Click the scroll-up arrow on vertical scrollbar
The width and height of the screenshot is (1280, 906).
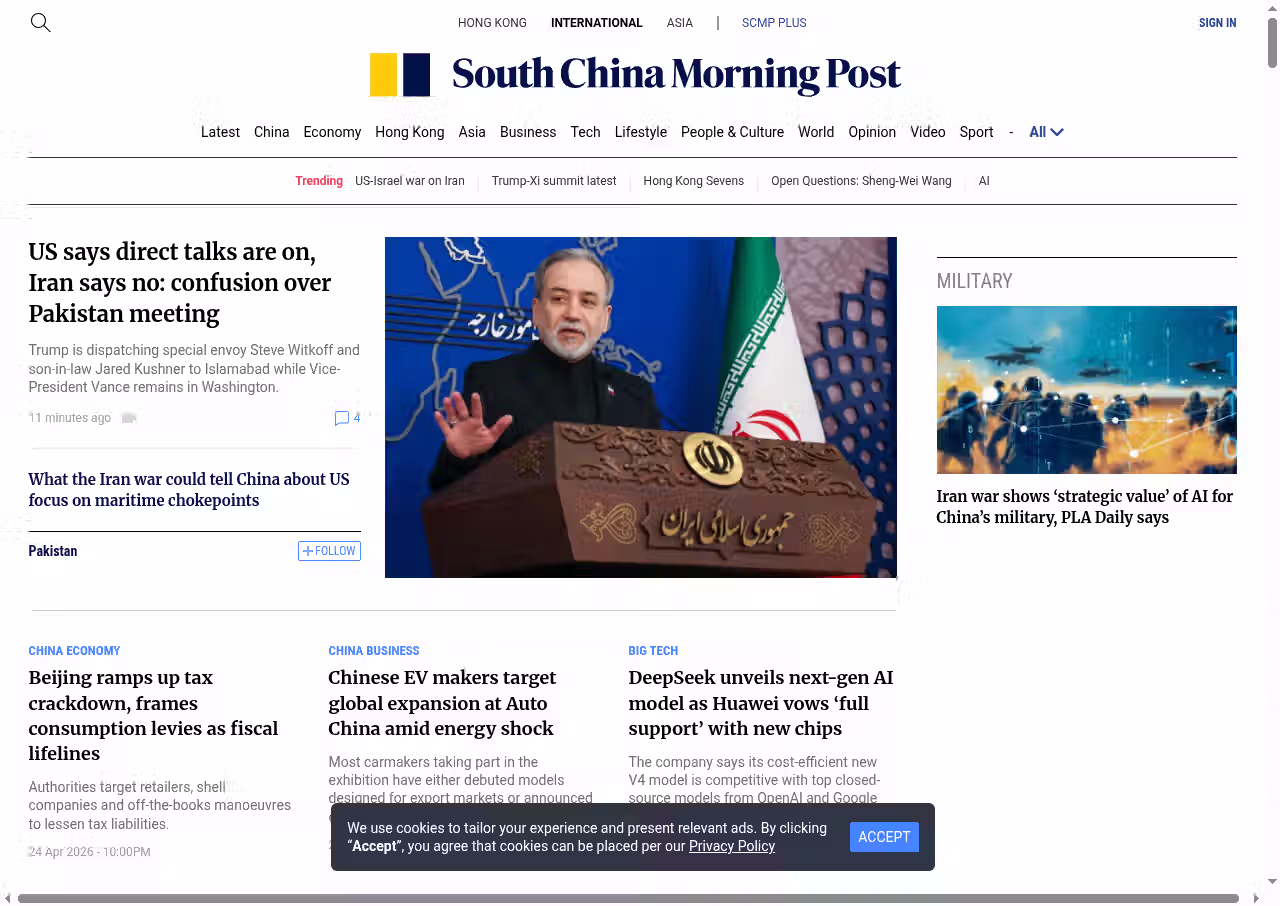click(x=1272, y=8)
